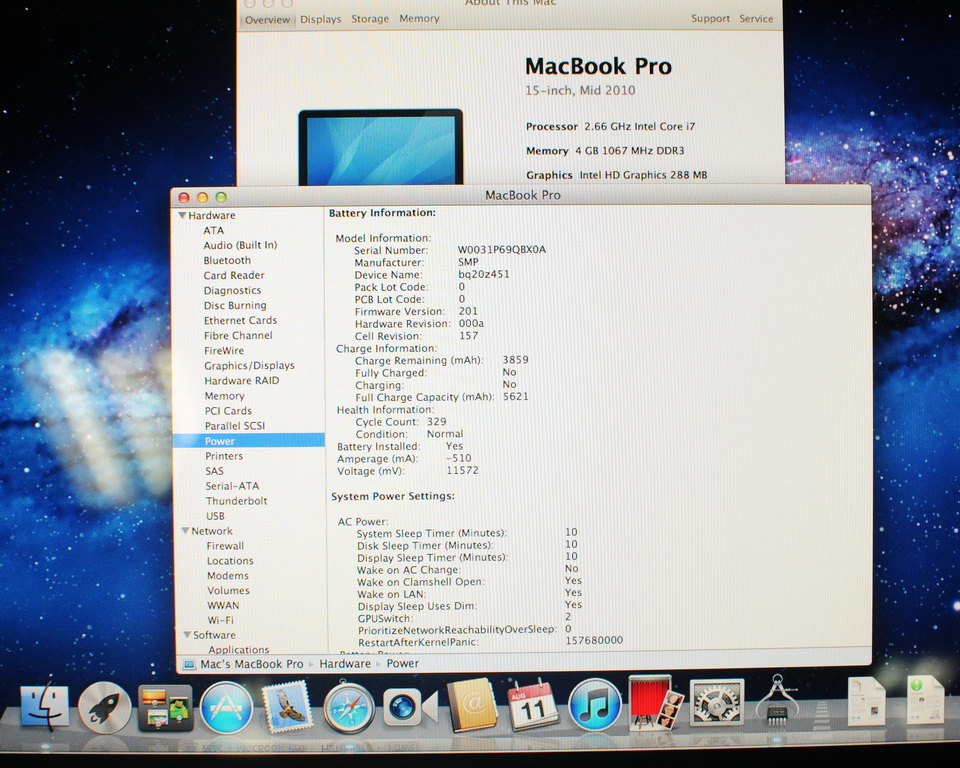Launch iTunes from the Dock
The image size is (960, 768).
[x=594, y=706]
